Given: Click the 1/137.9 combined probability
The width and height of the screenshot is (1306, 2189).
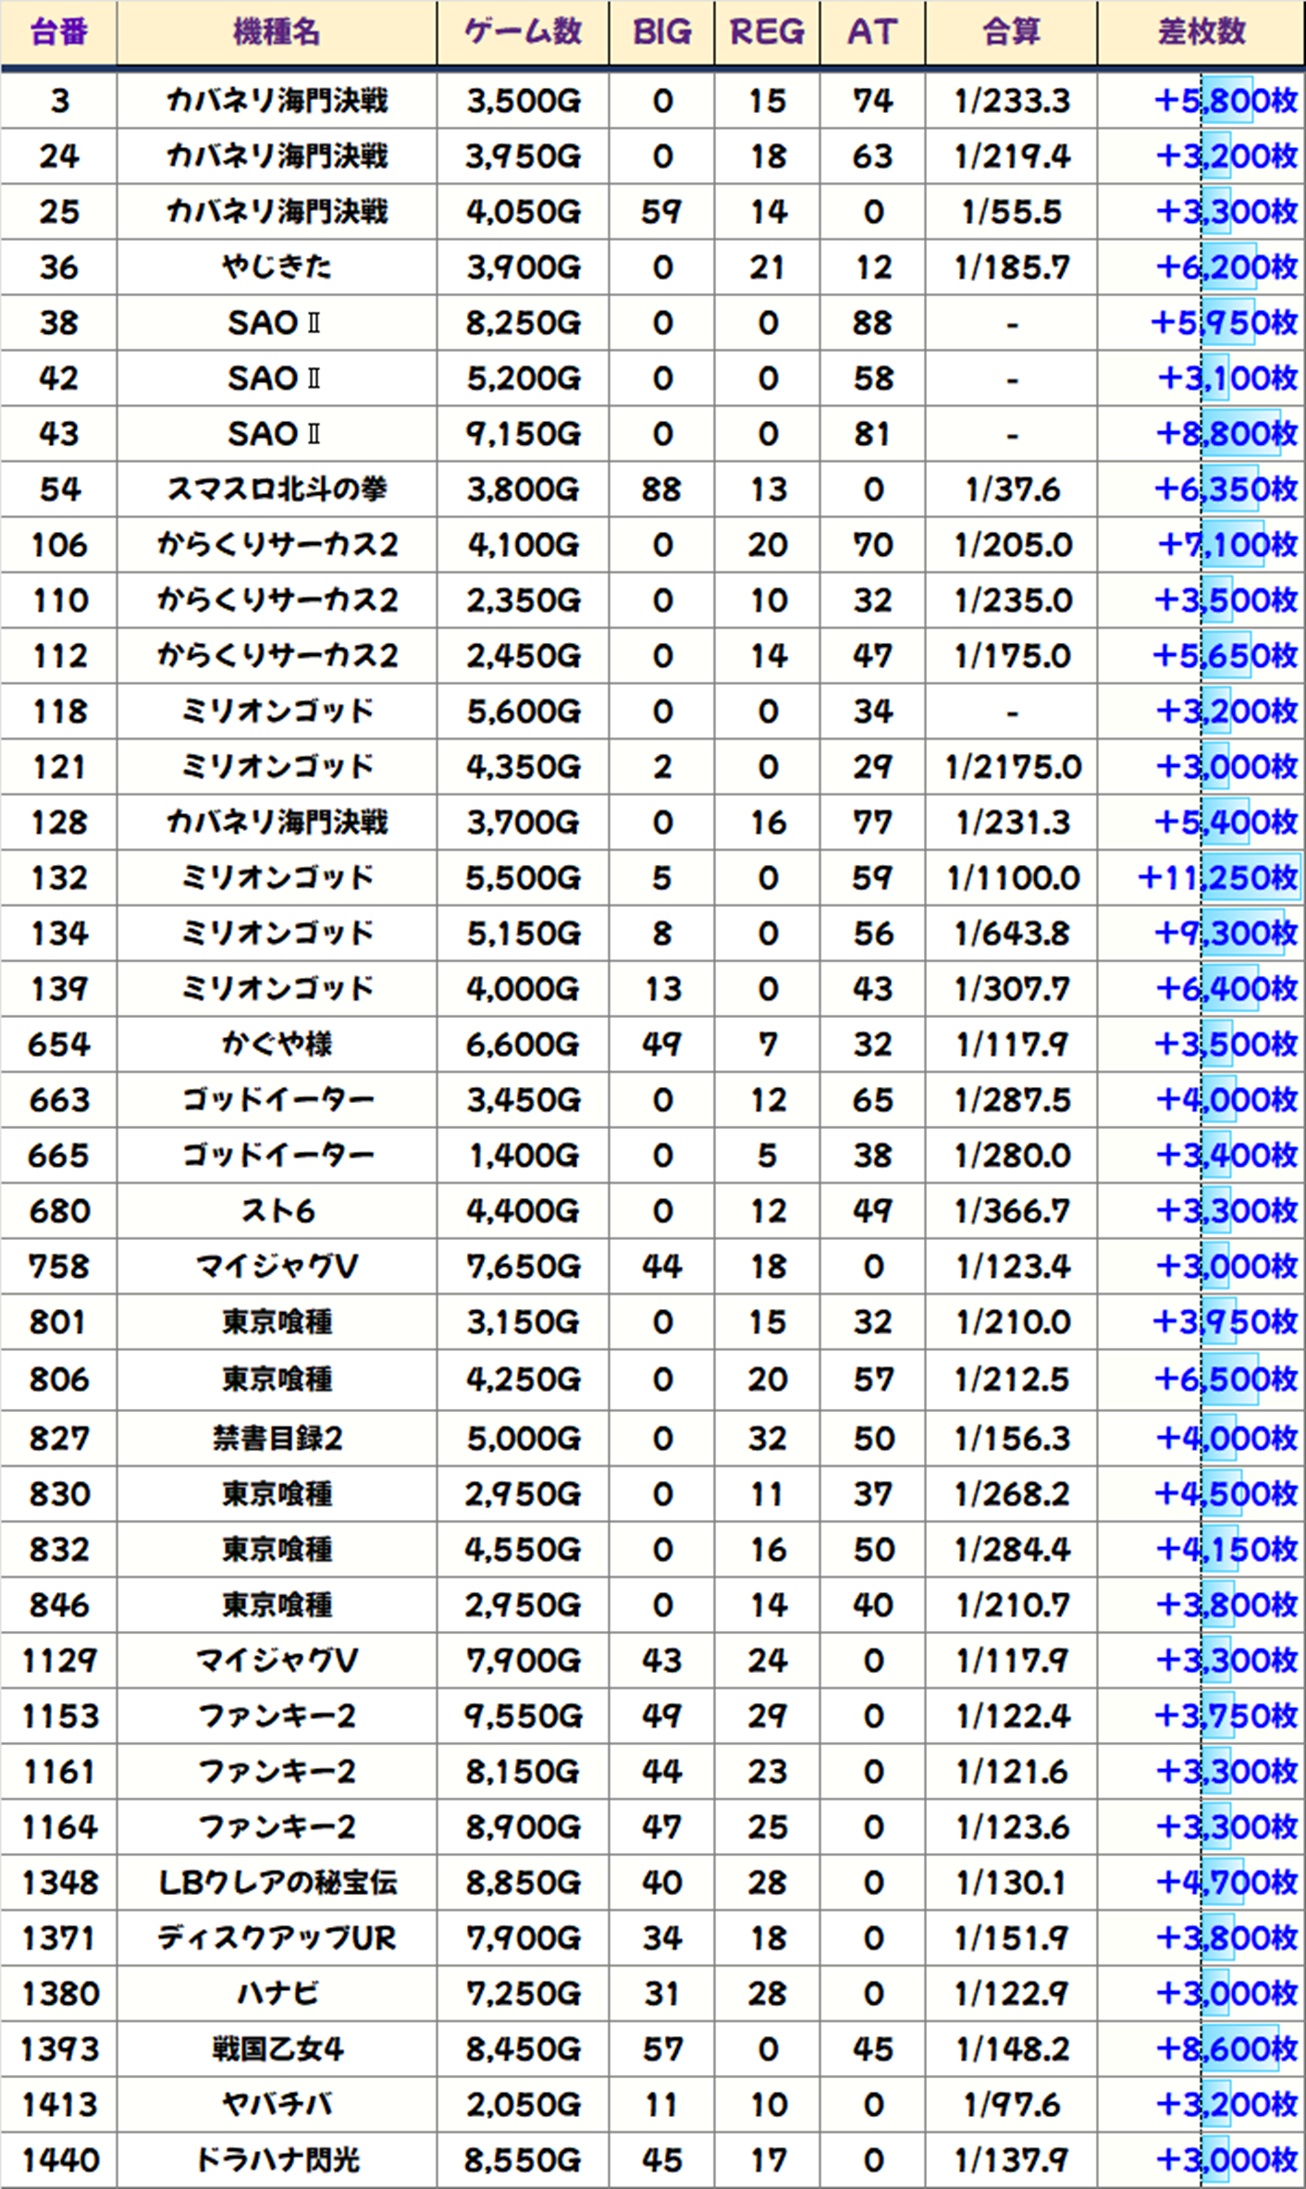Looking at the screenshot, I should coord(1011,2160).
